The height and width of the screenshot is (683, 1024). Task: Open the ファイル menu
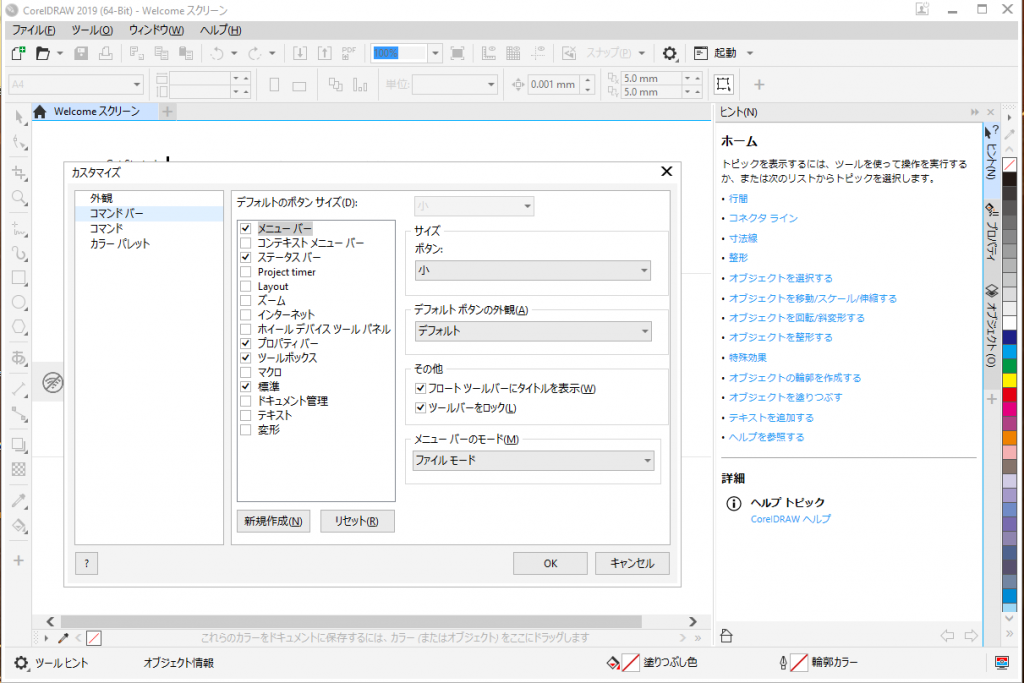[34, 30]
